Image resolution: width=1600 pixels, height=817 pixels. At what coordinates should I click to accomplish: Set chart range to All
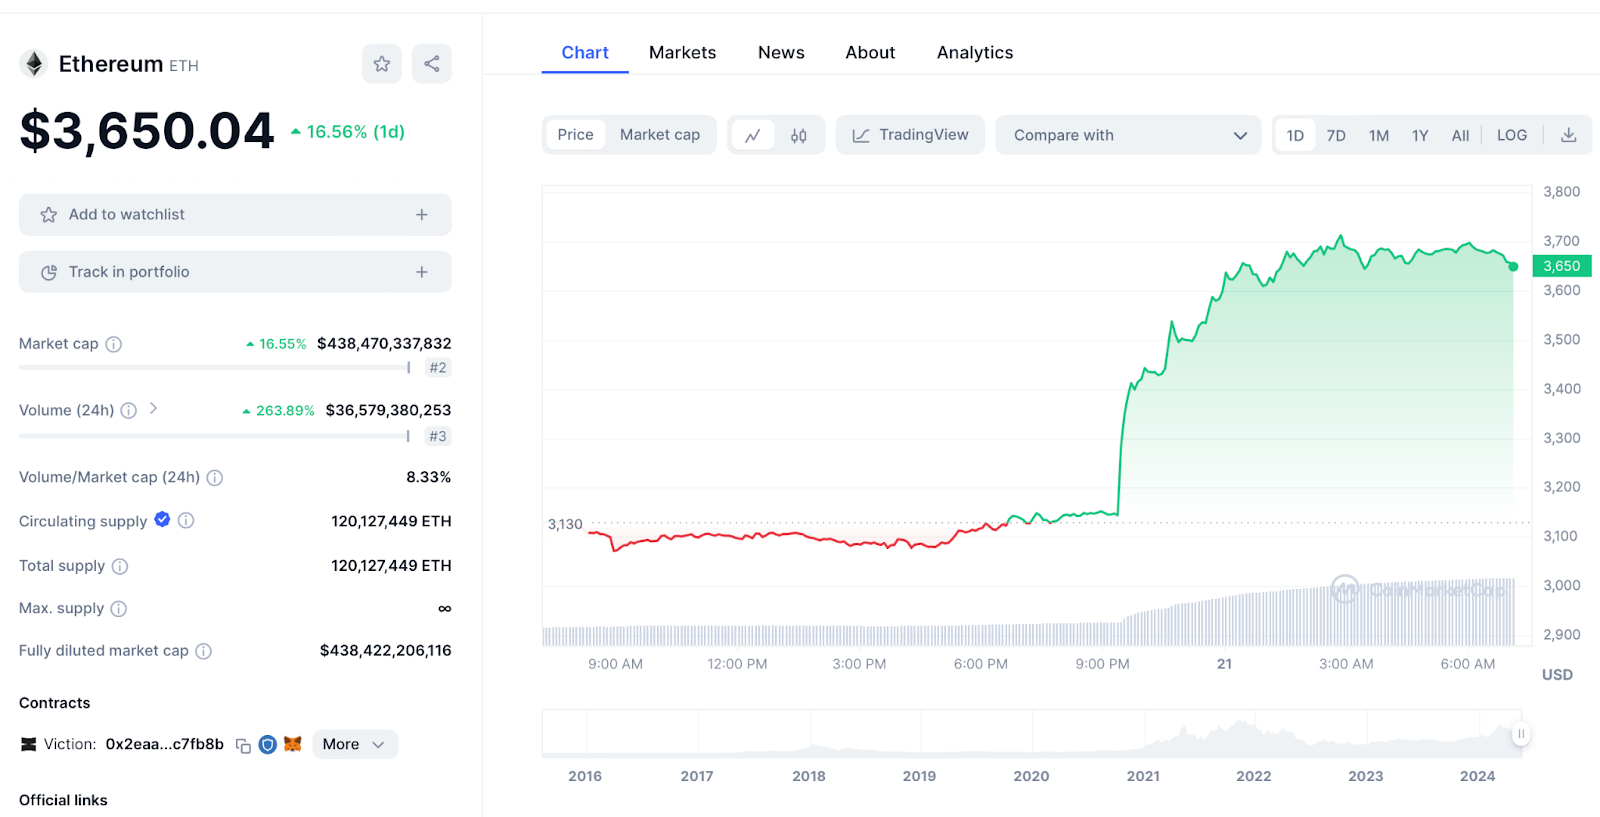click(1460, 135)
